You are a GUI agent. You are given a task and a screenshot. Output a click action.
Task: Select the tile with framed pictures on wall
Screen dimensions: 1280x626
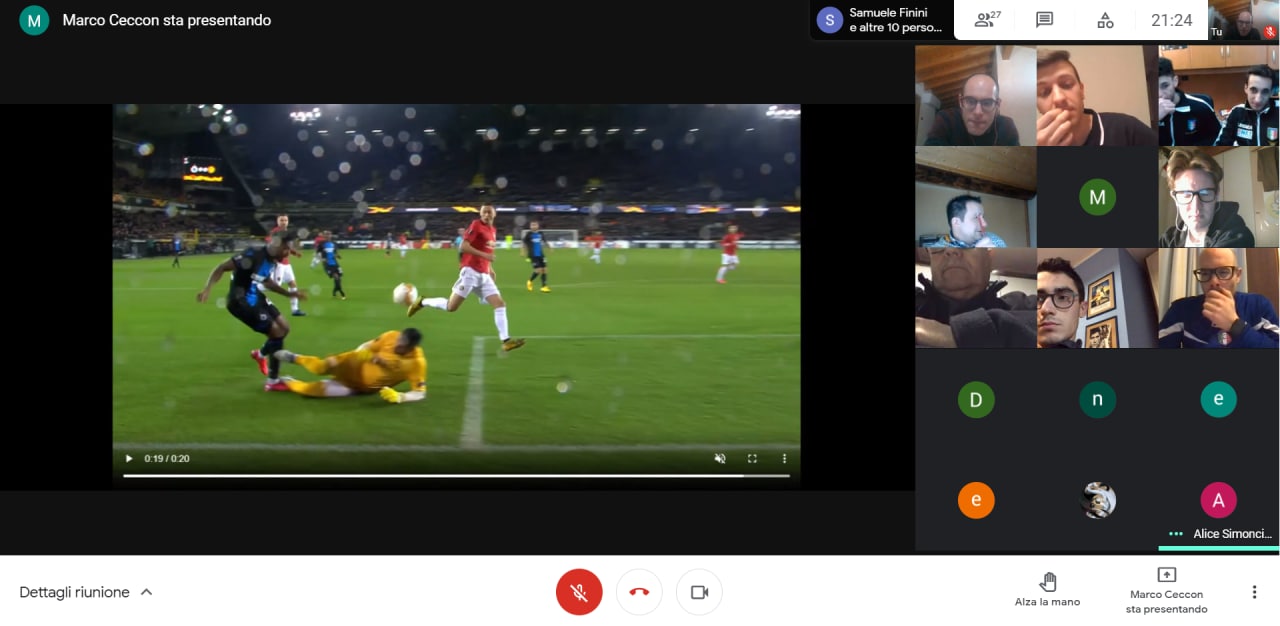(1097, 298)
